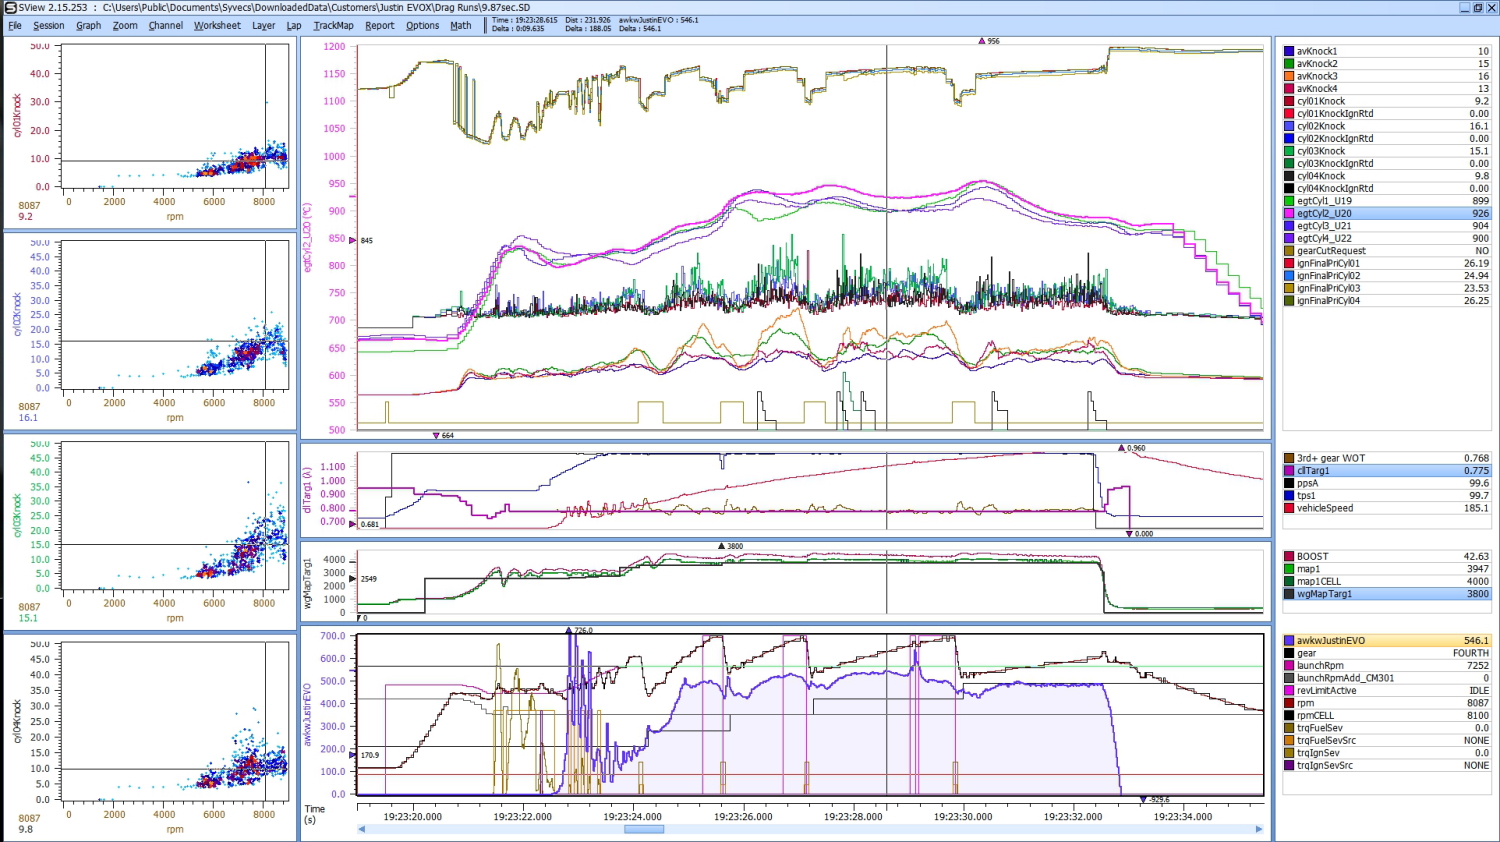Click the left arrow of time scrollbar
Viewport: 1500px width, 842px height.
[x=362, y=829]
